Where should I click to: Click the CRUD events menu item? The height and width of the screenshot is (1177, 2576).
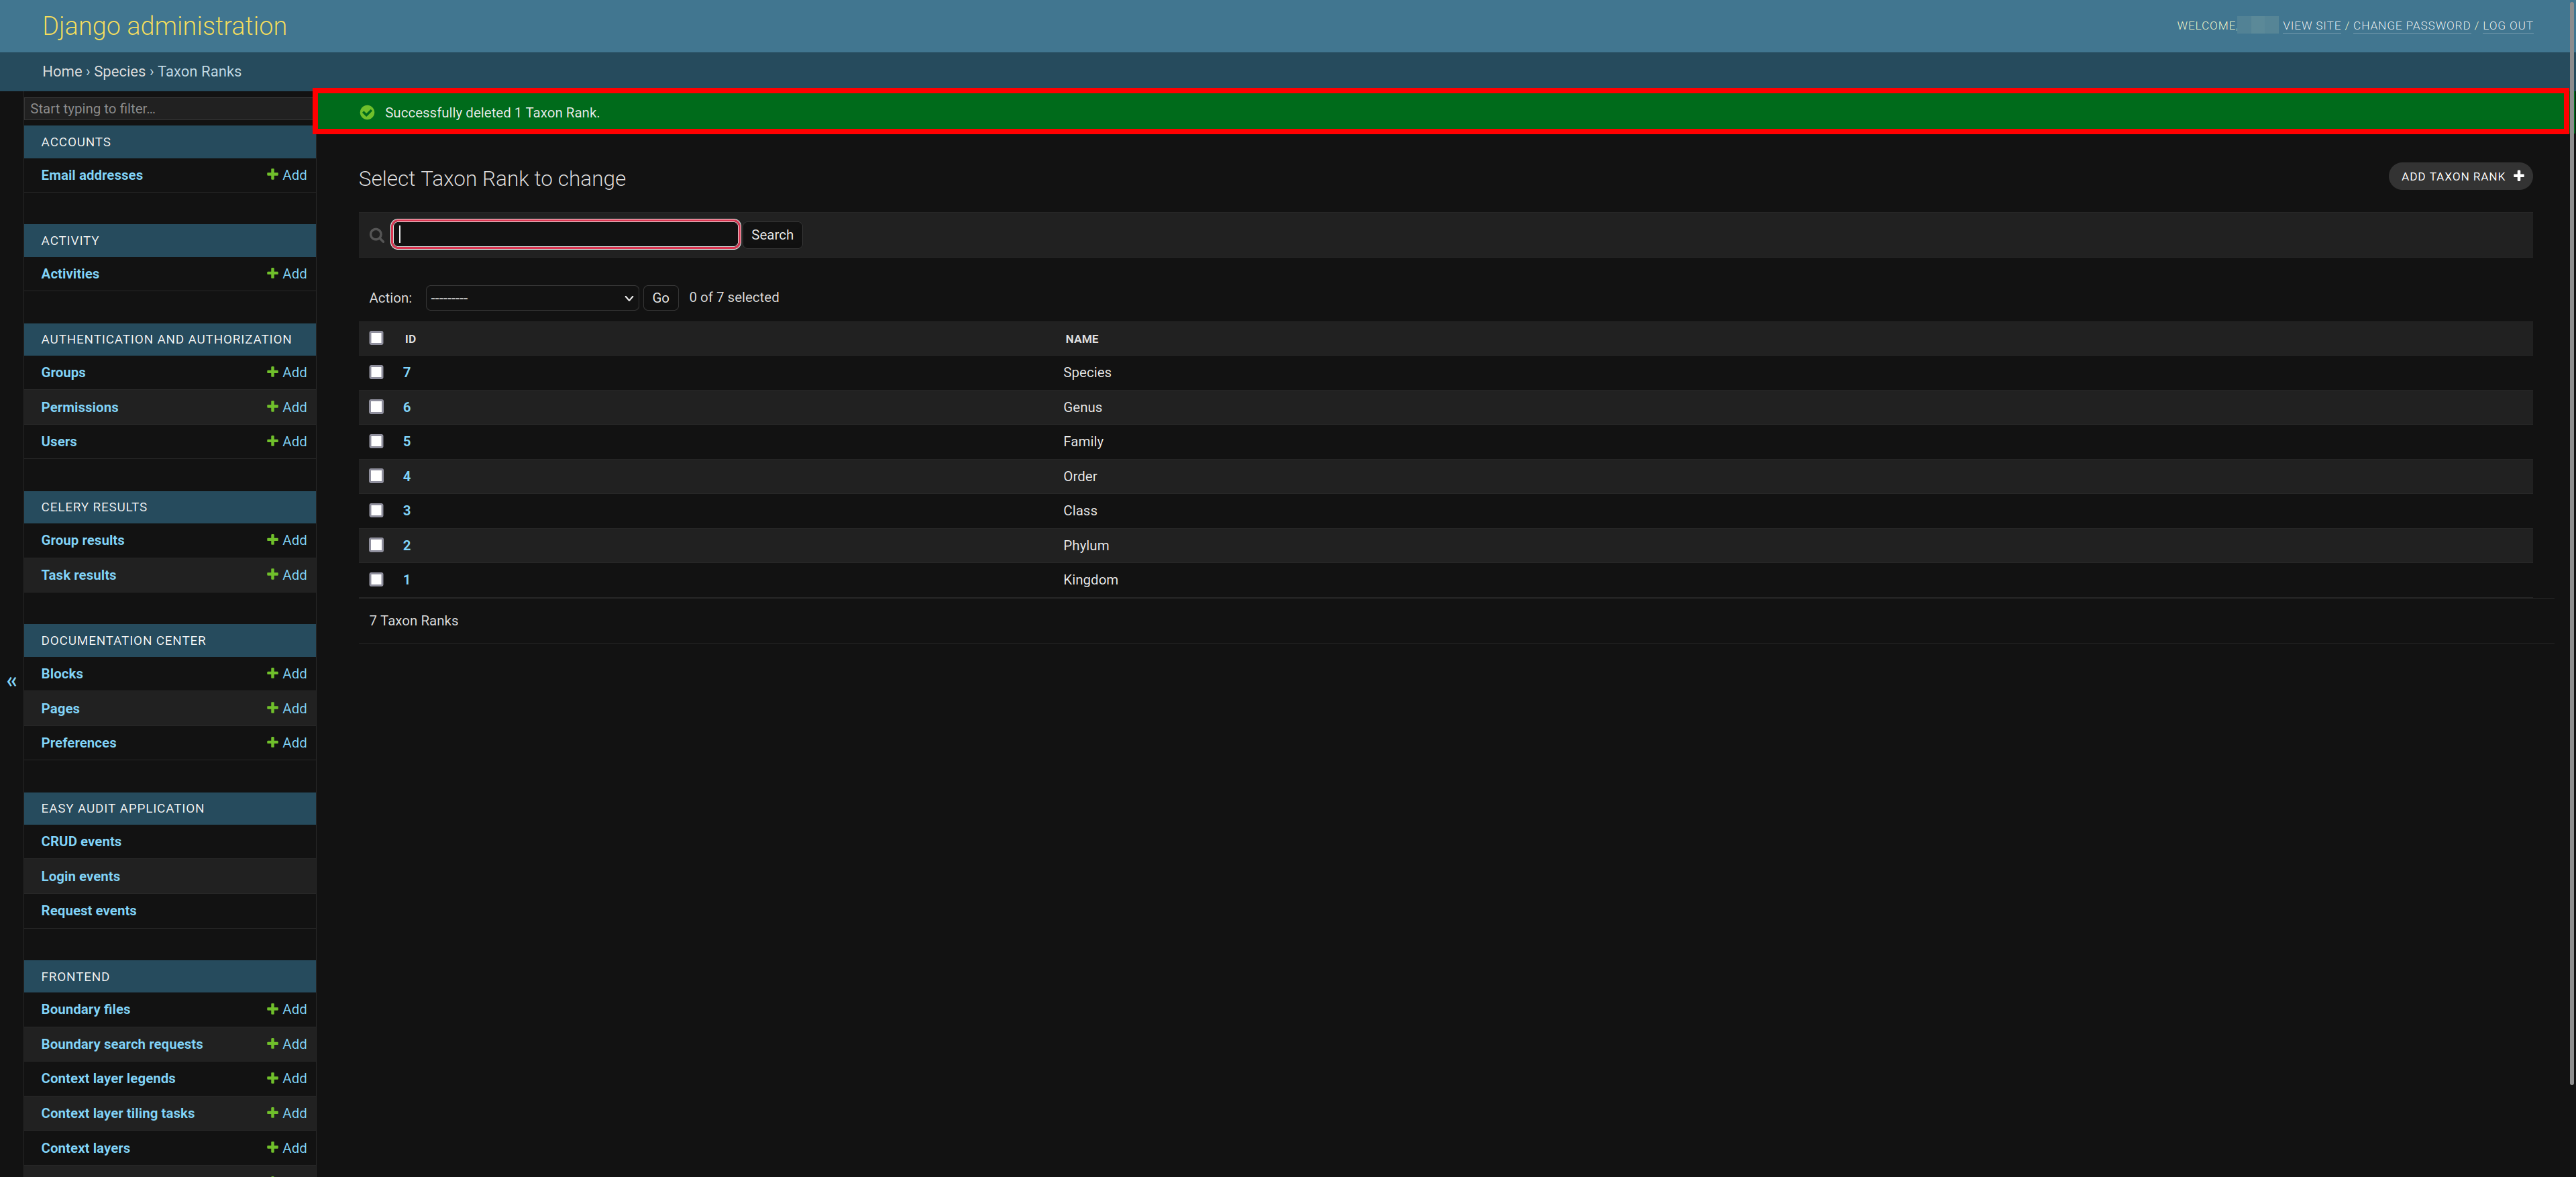pyautogui.click(x=80, y=840)
